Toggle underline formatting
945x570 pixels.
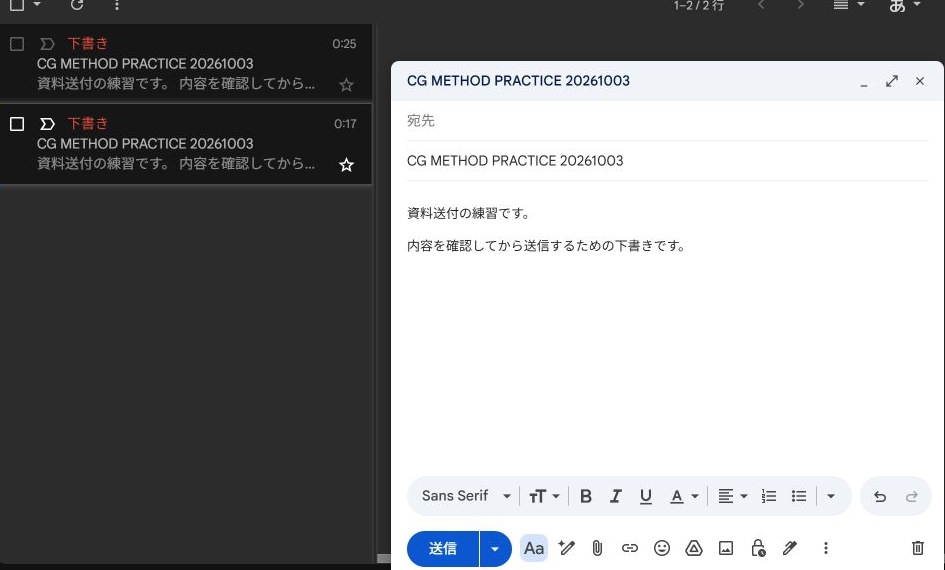645,496
